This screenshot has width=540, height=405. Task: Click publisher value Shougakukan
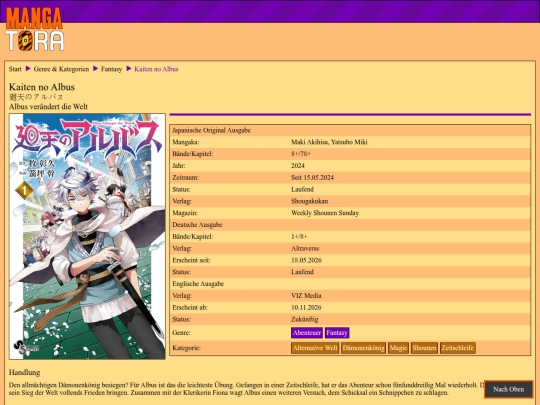pyautogui.click(x=310, y=201)
